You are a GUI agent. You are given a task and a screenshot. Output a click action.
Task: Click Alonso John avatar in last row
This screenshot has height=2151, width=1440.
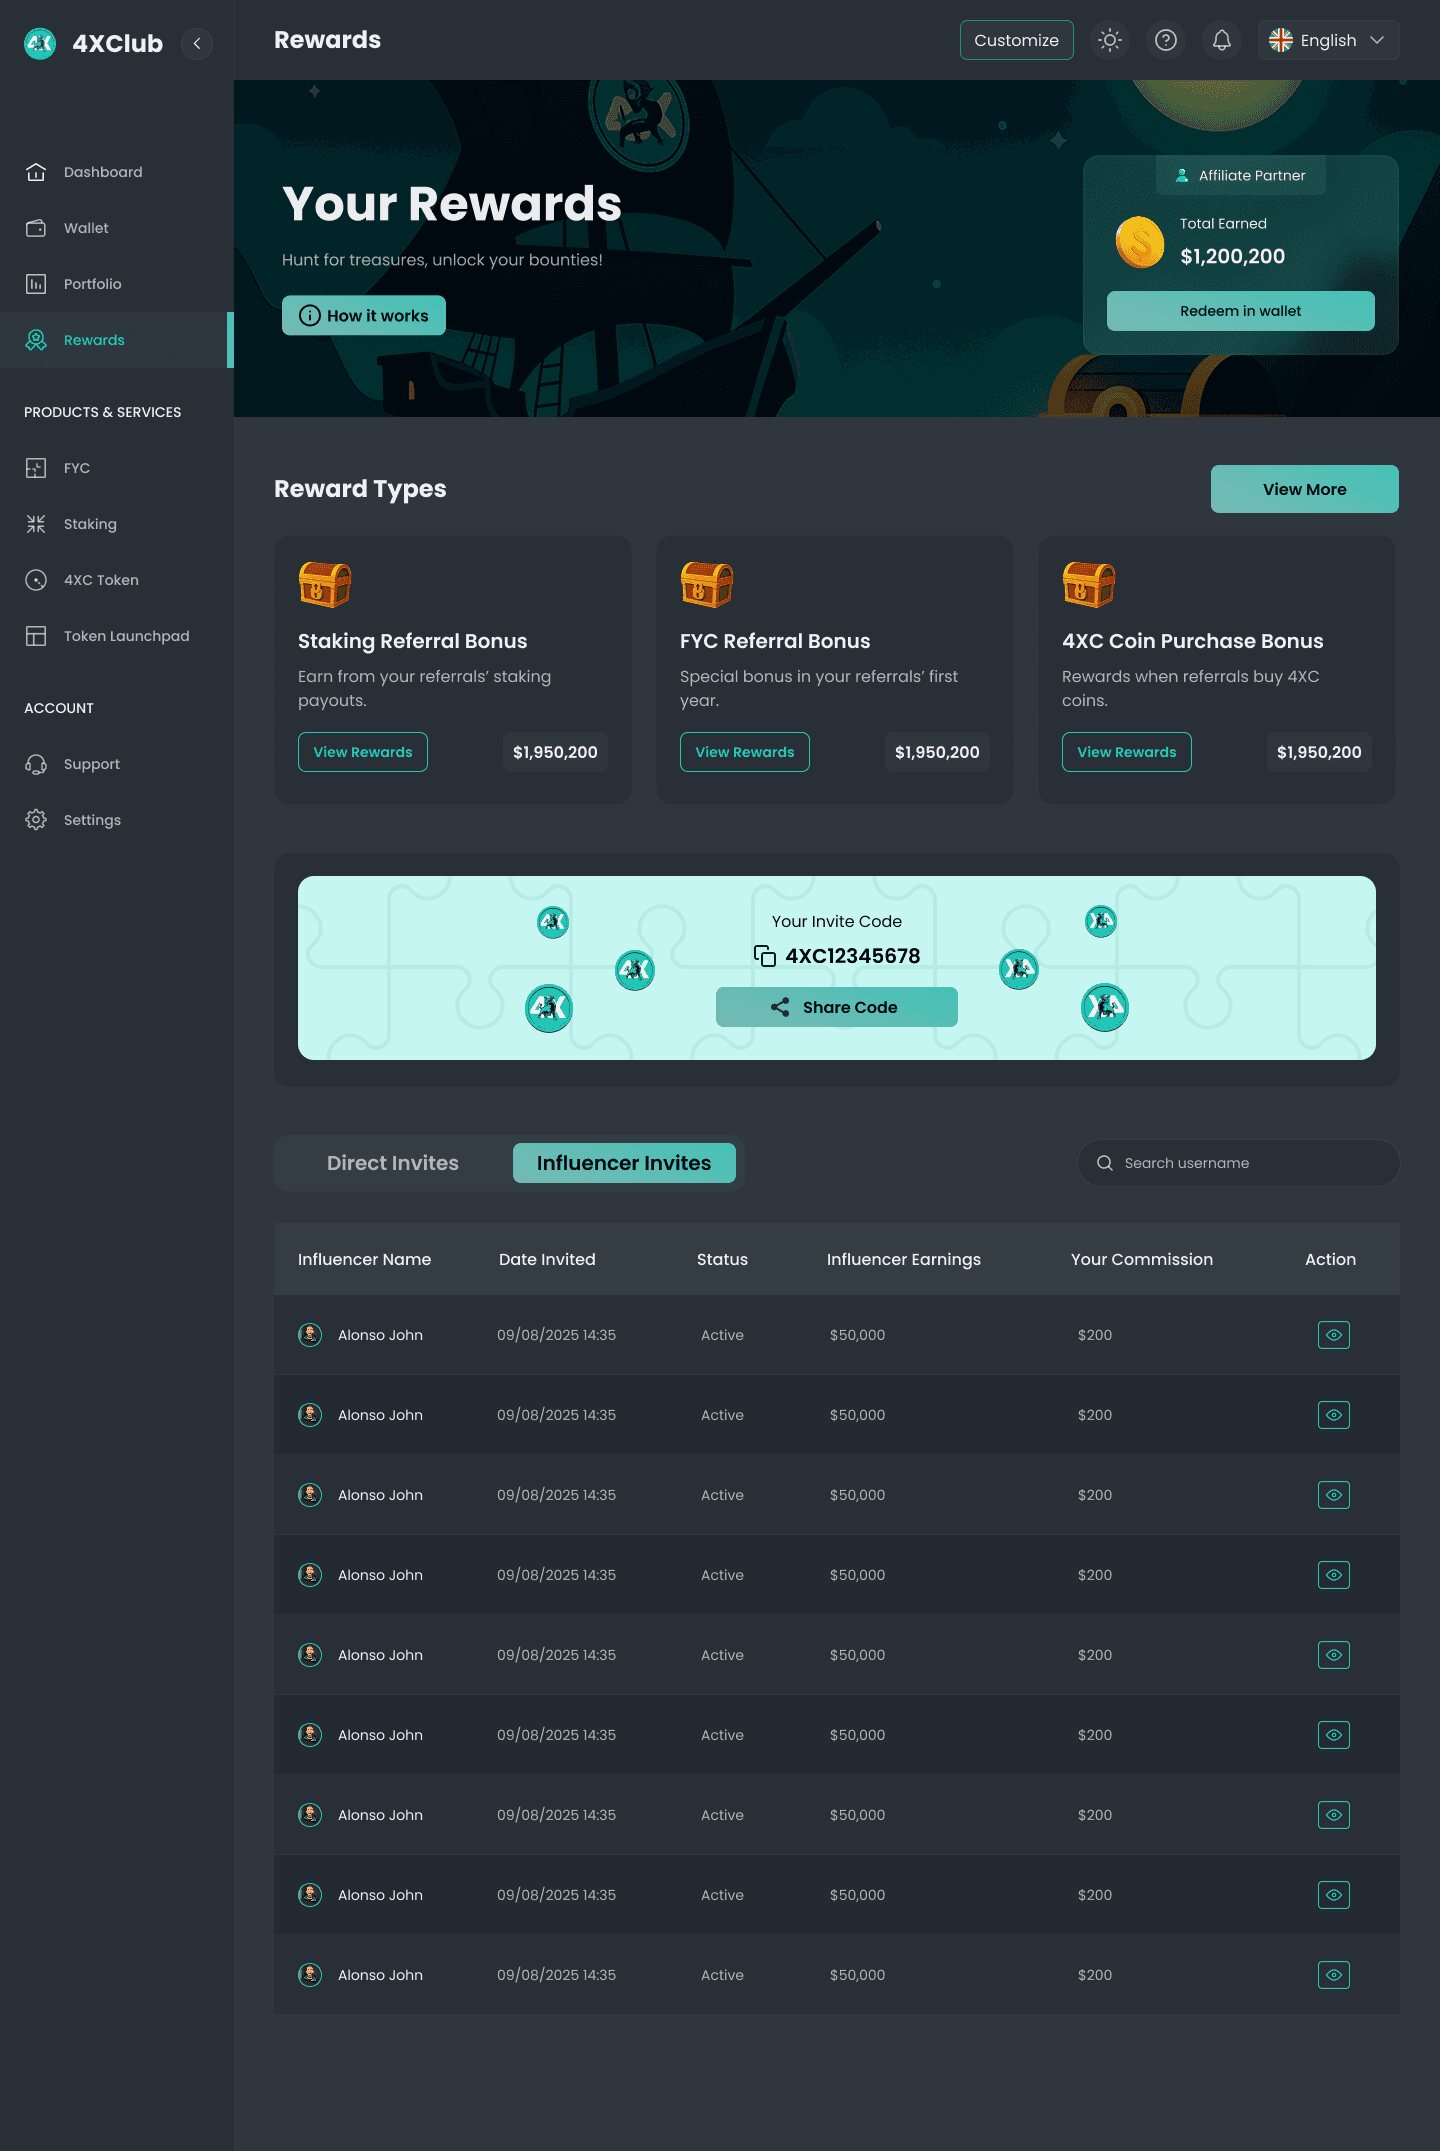pos(310,1975)
